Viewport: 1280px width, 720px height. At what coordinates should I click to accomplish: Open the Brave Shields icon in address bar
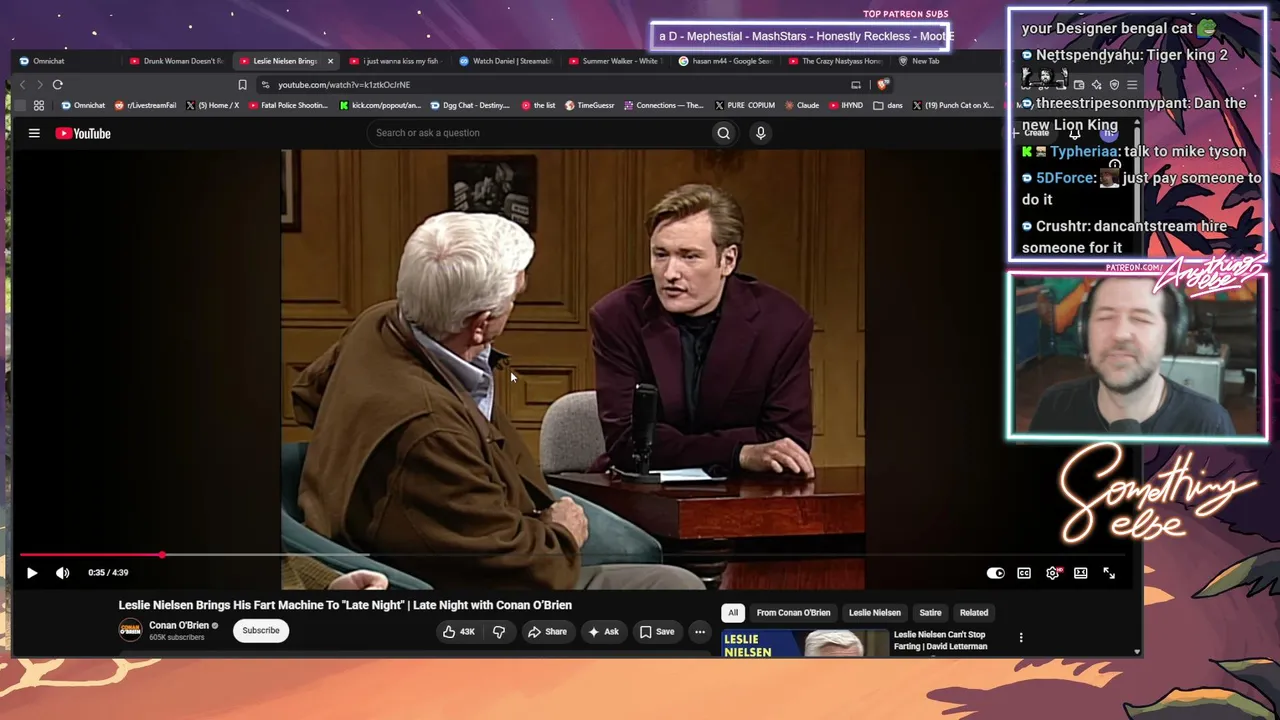[883, 85]
